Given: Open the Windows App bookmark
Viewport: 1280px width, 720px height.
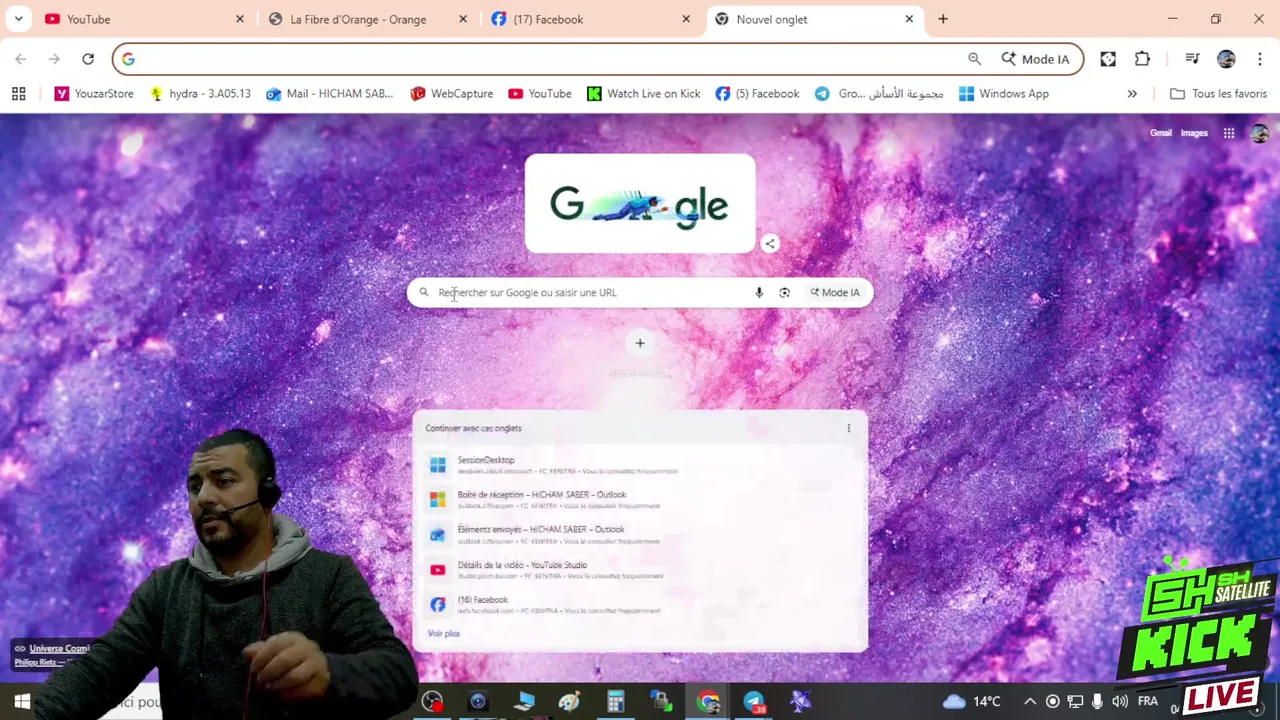Looking at the screenshot, I should pos(1004,94).
